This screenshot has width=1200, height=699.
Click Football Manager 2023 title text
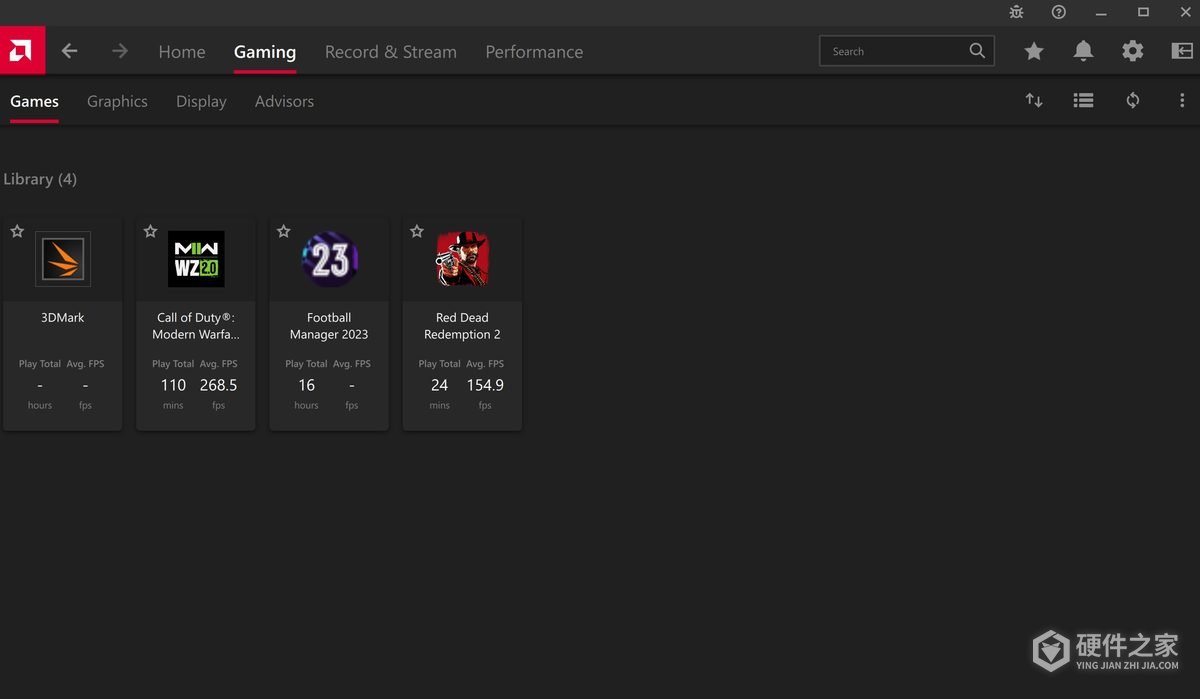[x=329, y=326]
